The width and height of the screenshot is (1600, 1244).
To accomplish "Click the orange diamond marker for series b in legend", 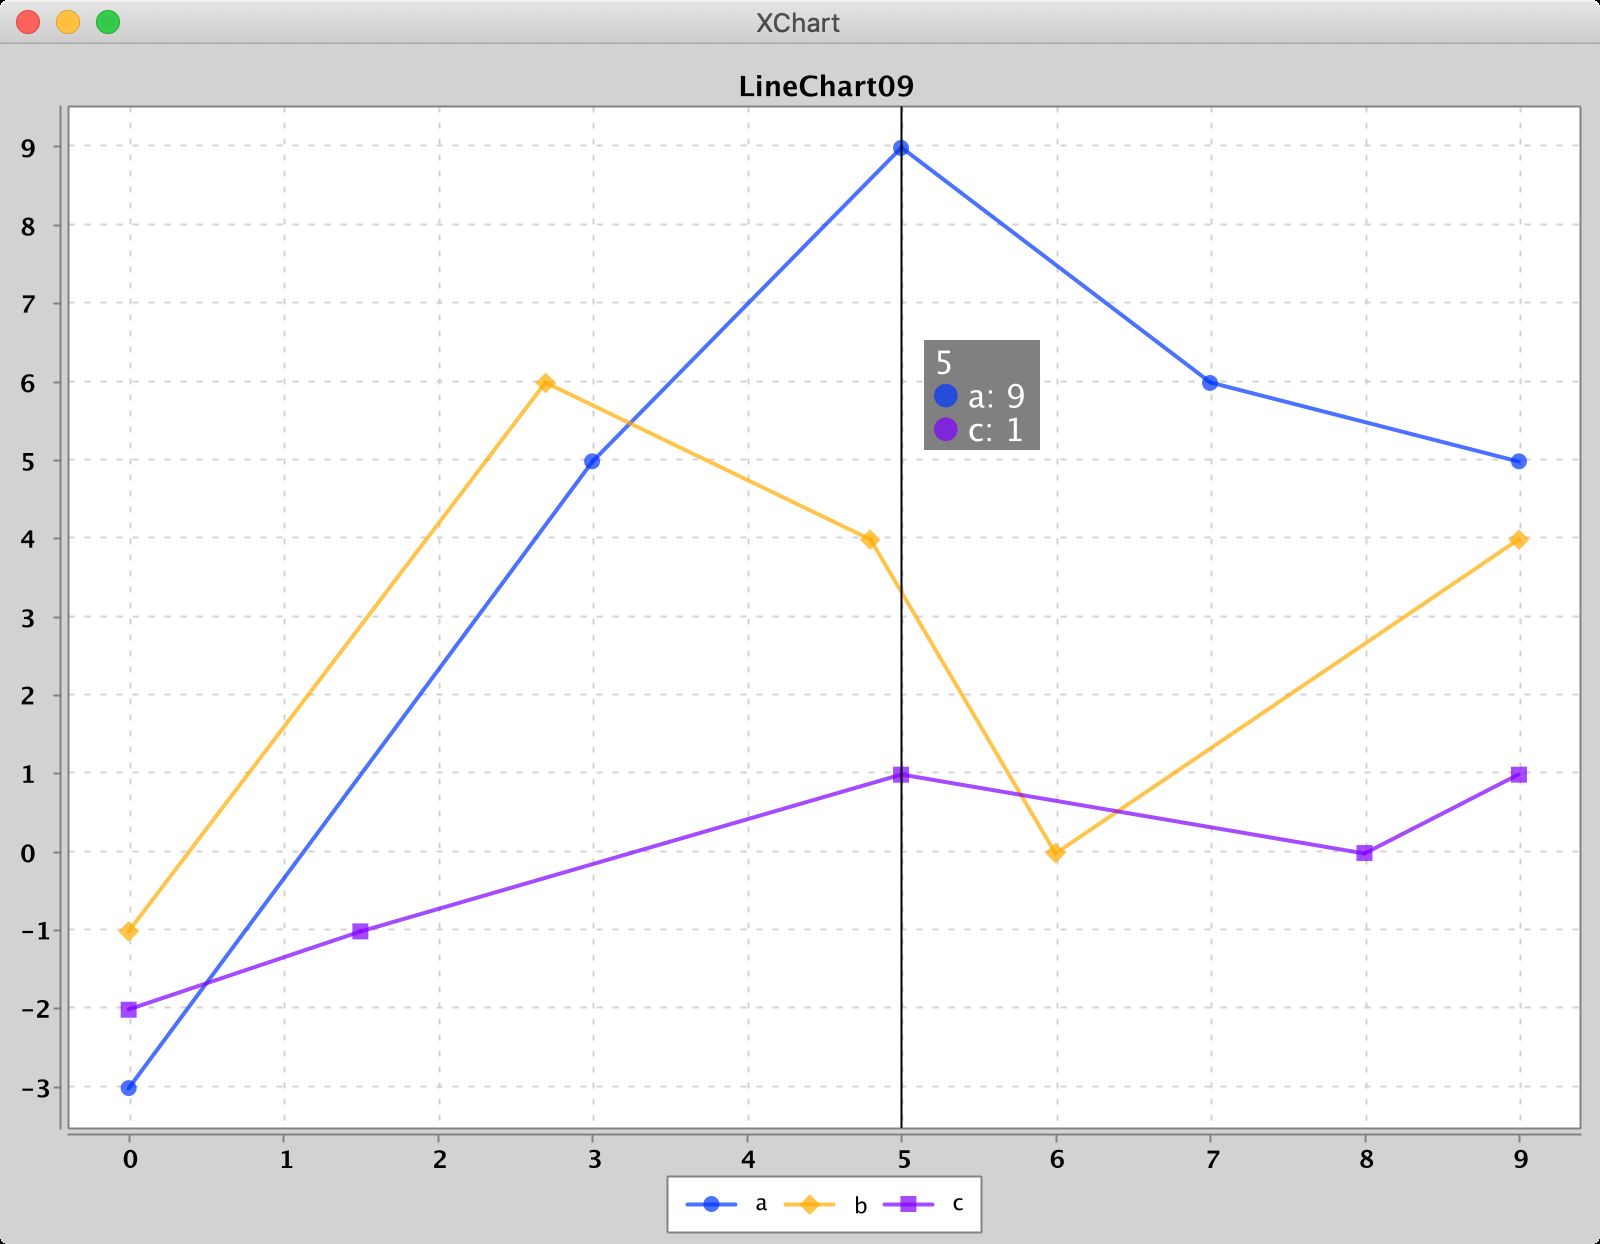I will point(809,1204).
